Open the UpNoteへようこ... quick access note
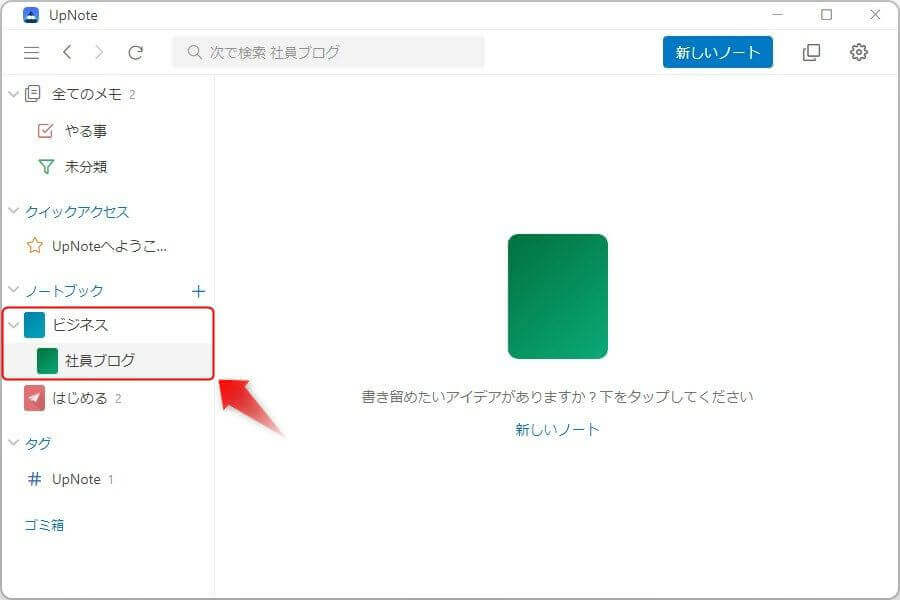900x600 pixels. 109,246
